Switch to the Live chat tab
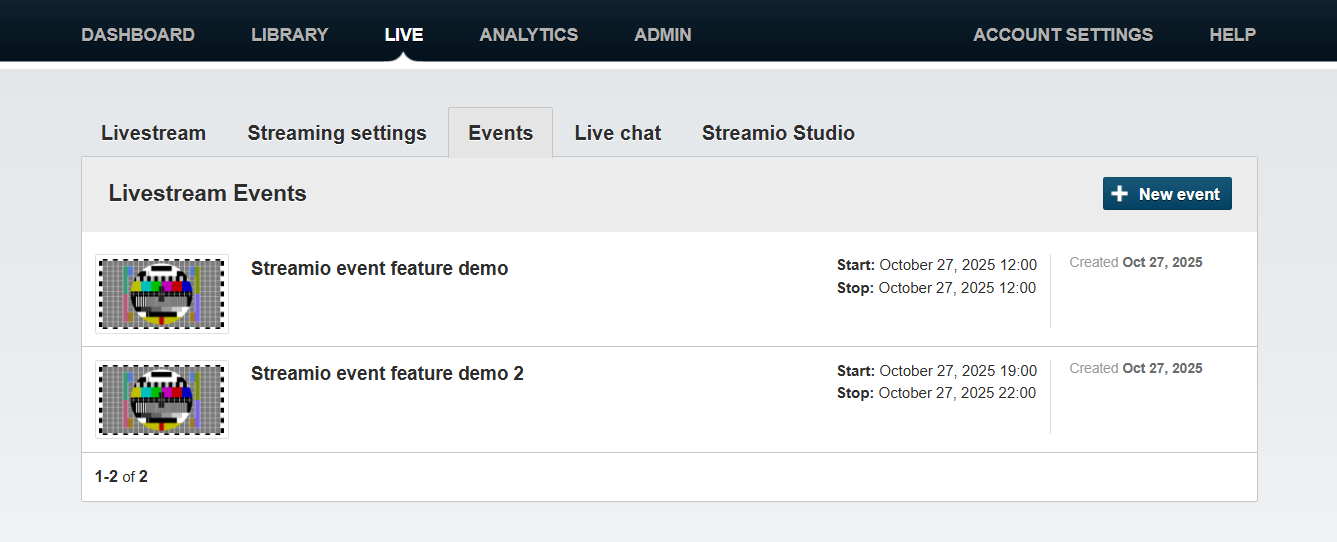 [617, 133]
